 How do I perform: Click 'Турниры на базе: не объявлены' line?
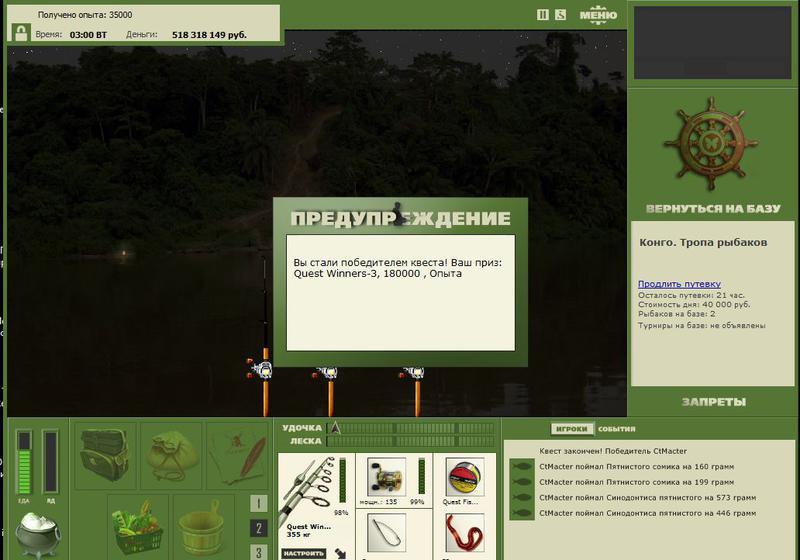[702, 325]
